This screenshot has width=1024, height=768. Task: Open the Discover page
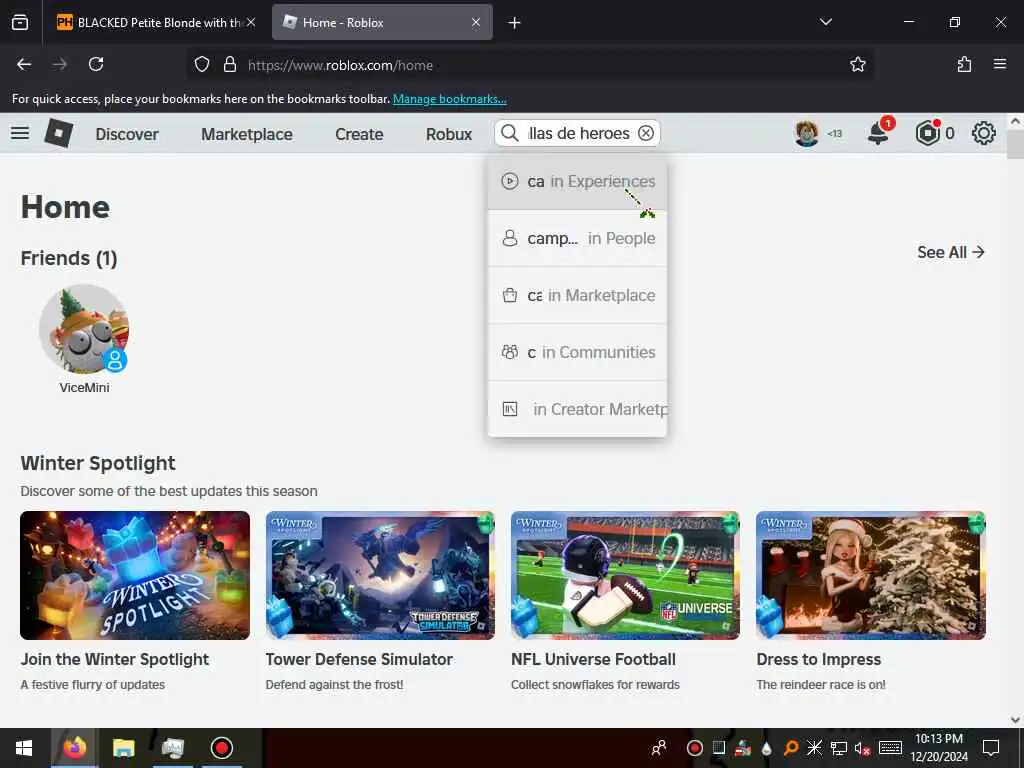(127, 134)
